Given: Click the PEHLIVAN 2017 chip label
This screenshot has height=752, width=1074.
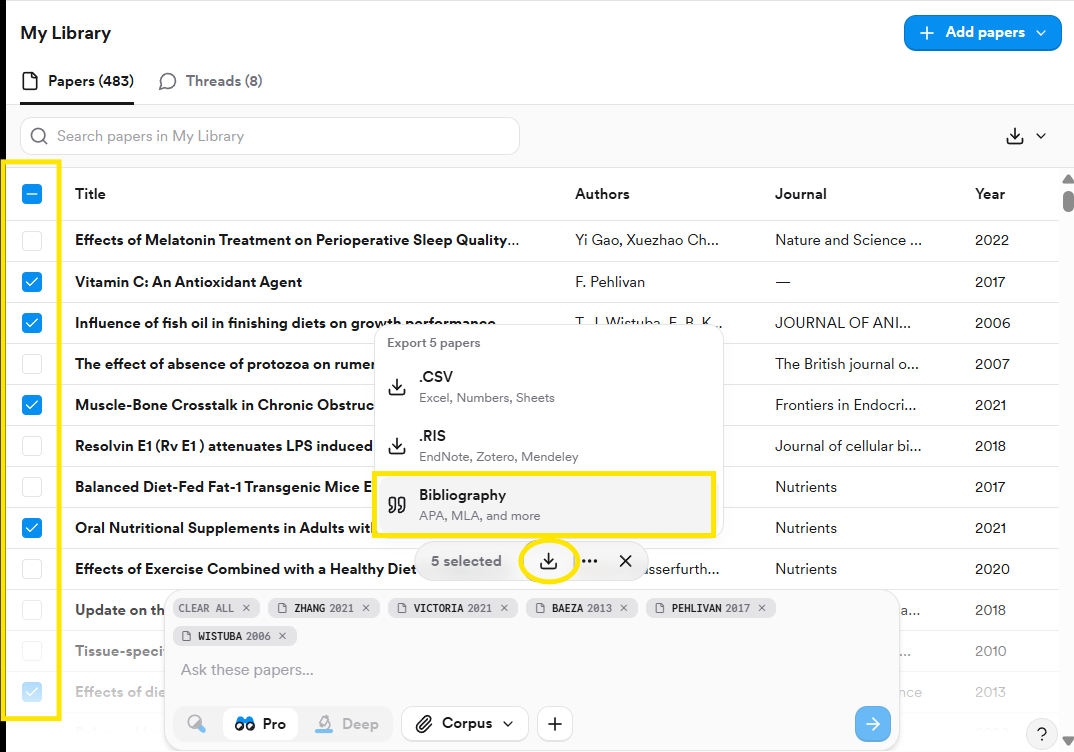Looking at the screenshot, I should pyautogui.click(x=710, y=608).
